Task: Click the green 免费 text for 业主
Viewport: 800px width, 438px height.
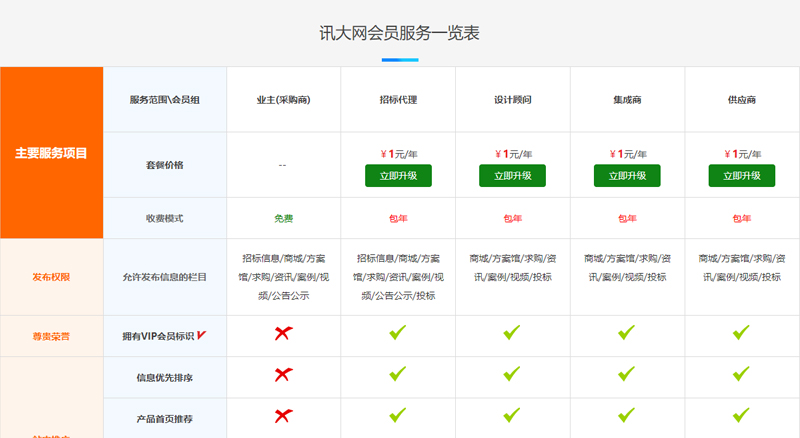Action: point(284,218)
